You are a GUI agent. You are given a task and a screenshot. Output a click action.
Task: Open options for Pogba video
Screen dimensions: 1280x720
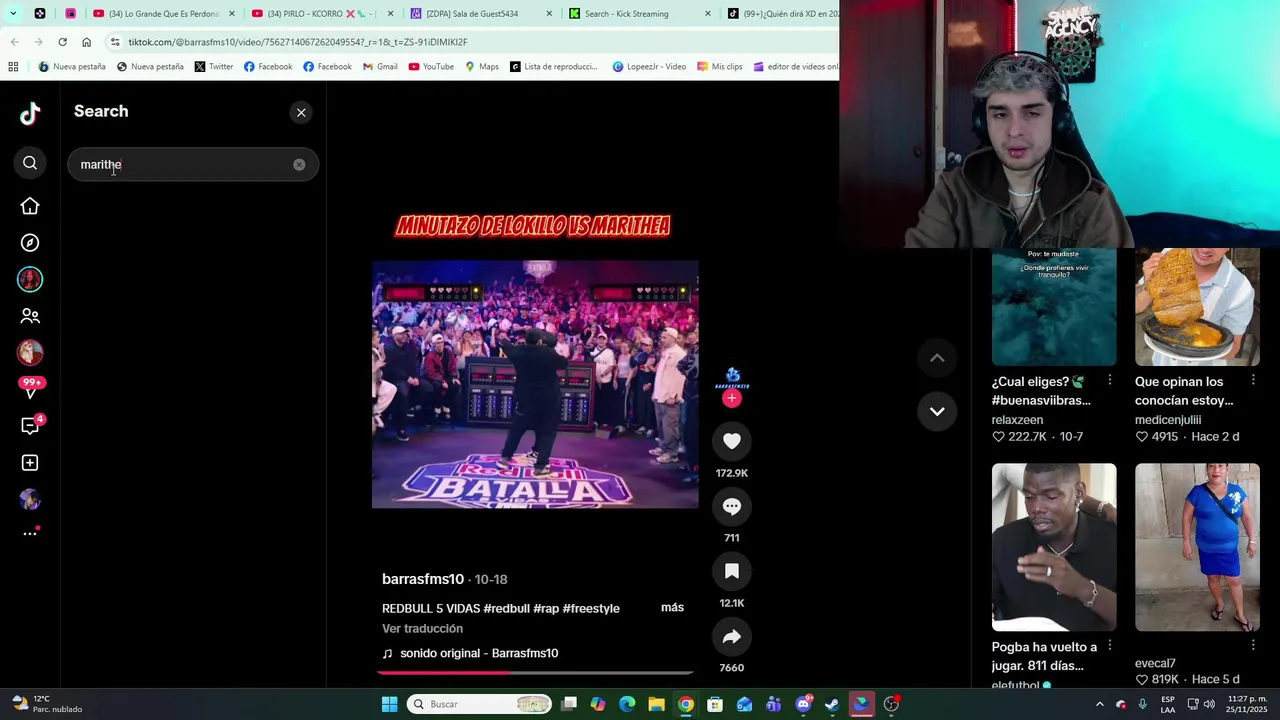pos(1110,646)
